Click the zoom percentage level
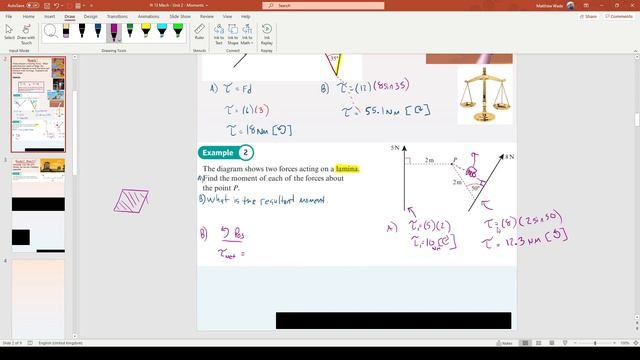 tap(624, 343)
